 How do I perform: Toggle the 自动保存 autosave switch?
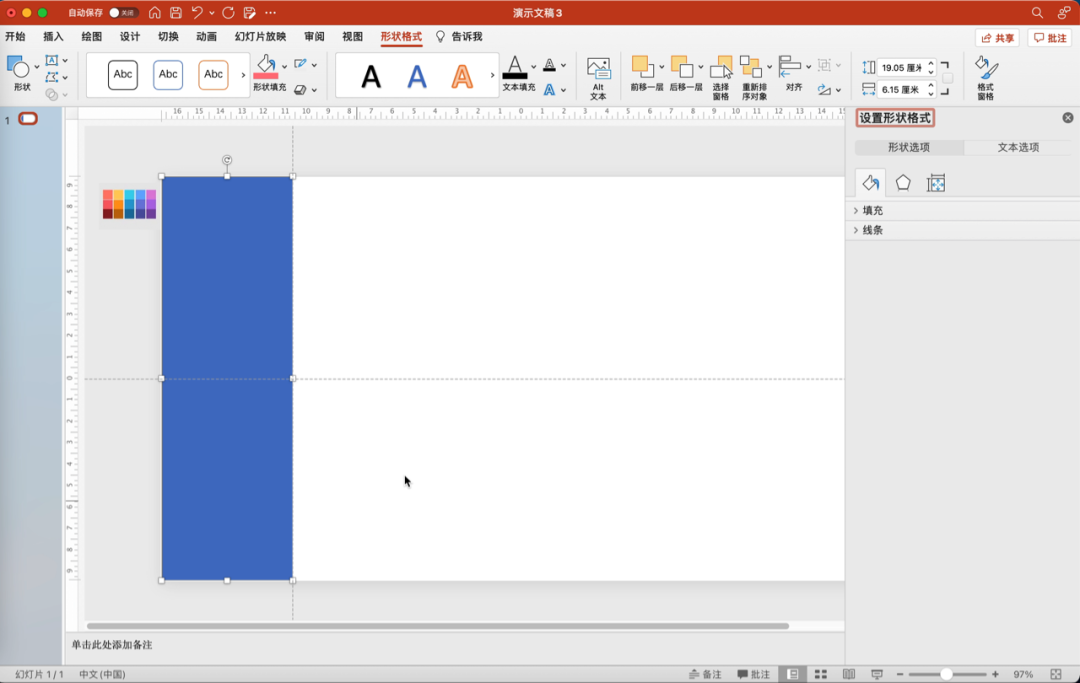click(x=123, y=12)
